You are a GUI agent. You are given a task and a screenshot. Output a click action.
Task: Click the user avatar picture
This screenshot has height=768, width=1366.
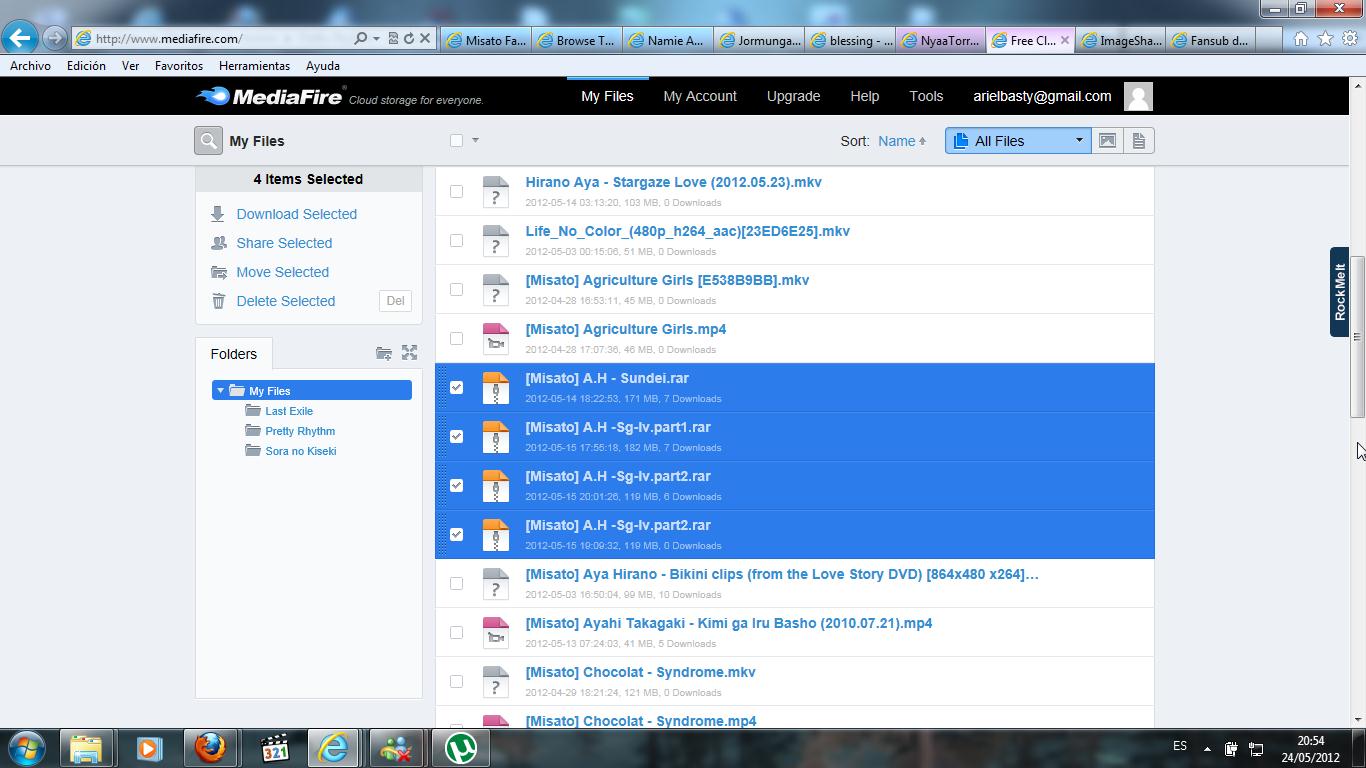coord(1138,96)
